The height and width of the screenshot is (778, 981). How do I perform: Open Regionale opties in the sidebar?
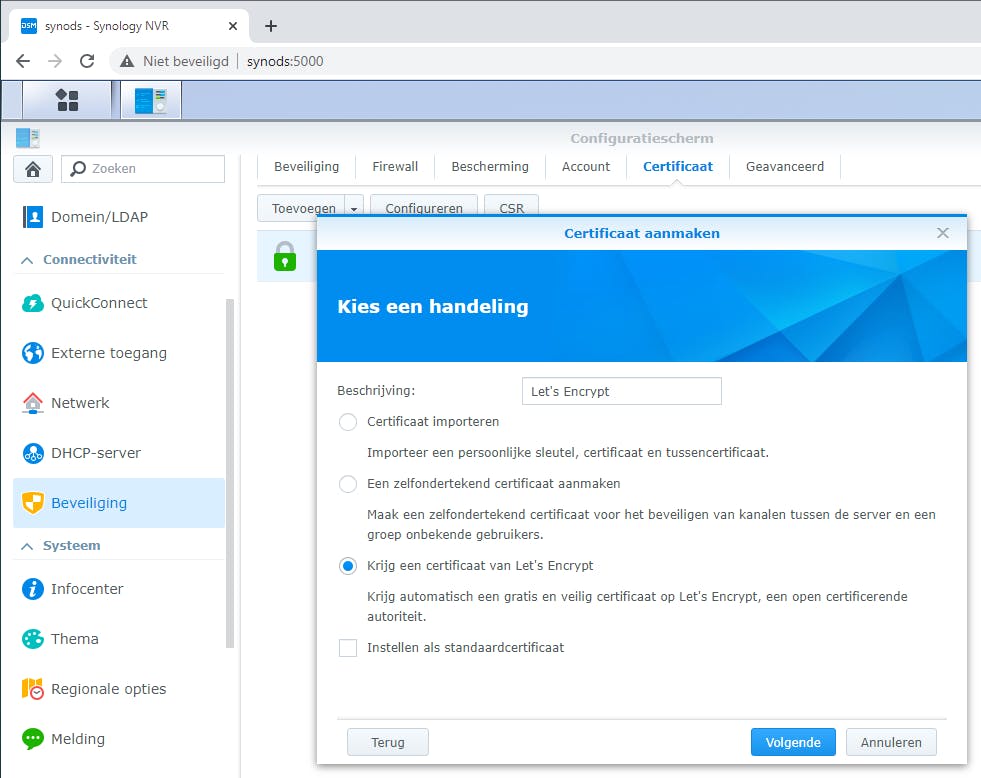tap(119, 689)
